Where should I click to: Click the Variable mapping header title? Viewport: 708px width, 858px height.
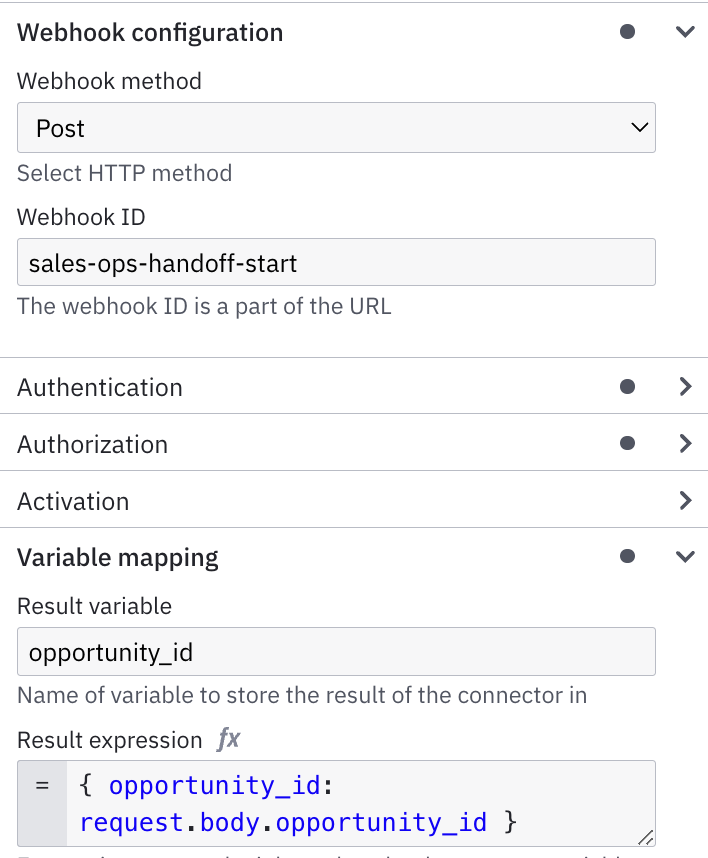tap(118, 558)
